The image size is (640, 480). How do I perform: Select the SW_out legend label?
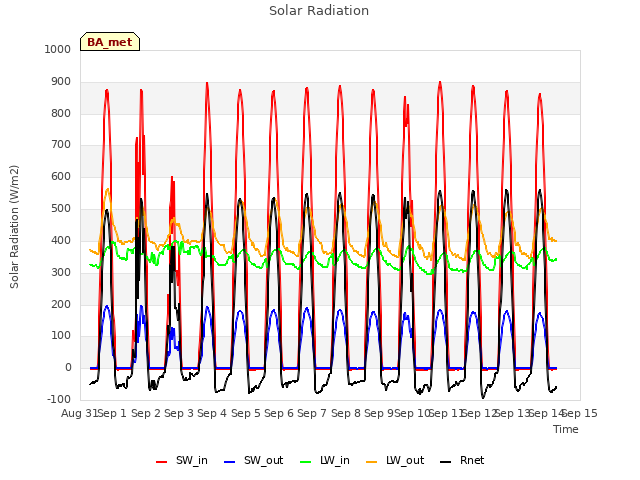[264, 460]
